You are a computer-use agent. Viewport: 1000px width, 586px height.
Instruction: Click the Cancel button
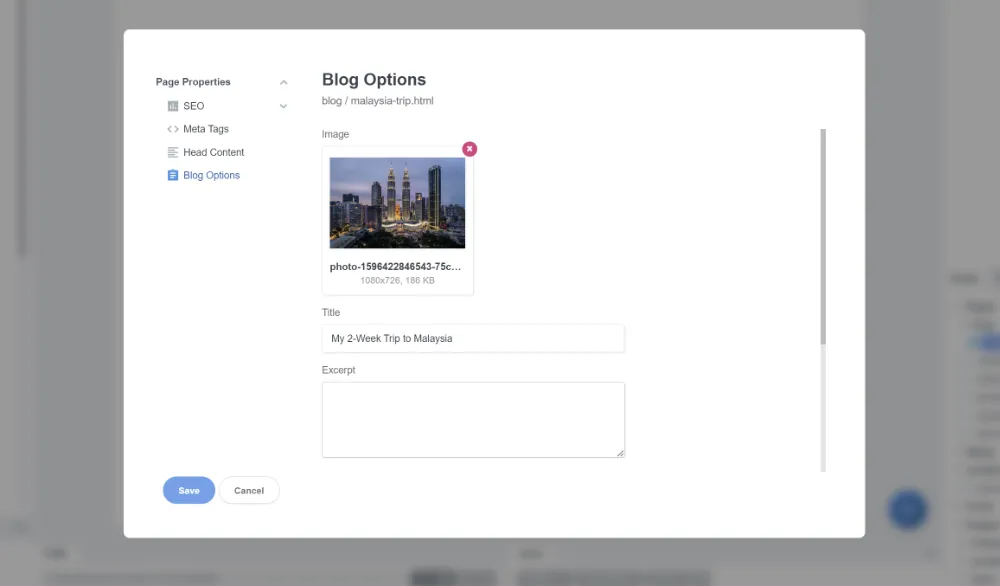pyautogui.click(x=249, y=490)
